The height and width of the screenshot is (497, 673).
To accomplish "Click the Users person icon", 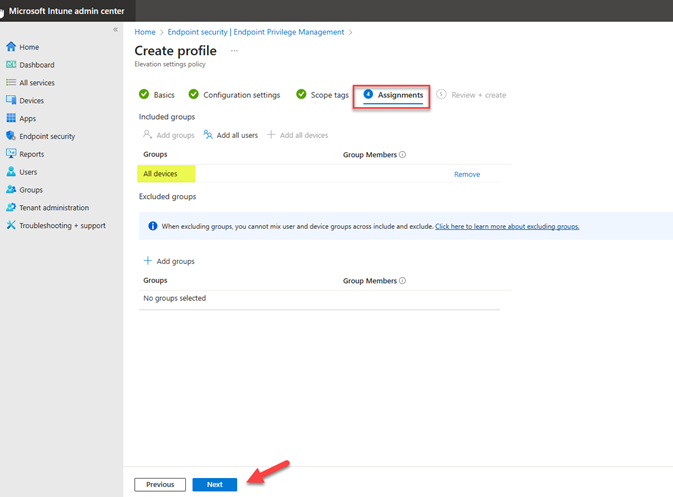I will (x=11, y=172).
